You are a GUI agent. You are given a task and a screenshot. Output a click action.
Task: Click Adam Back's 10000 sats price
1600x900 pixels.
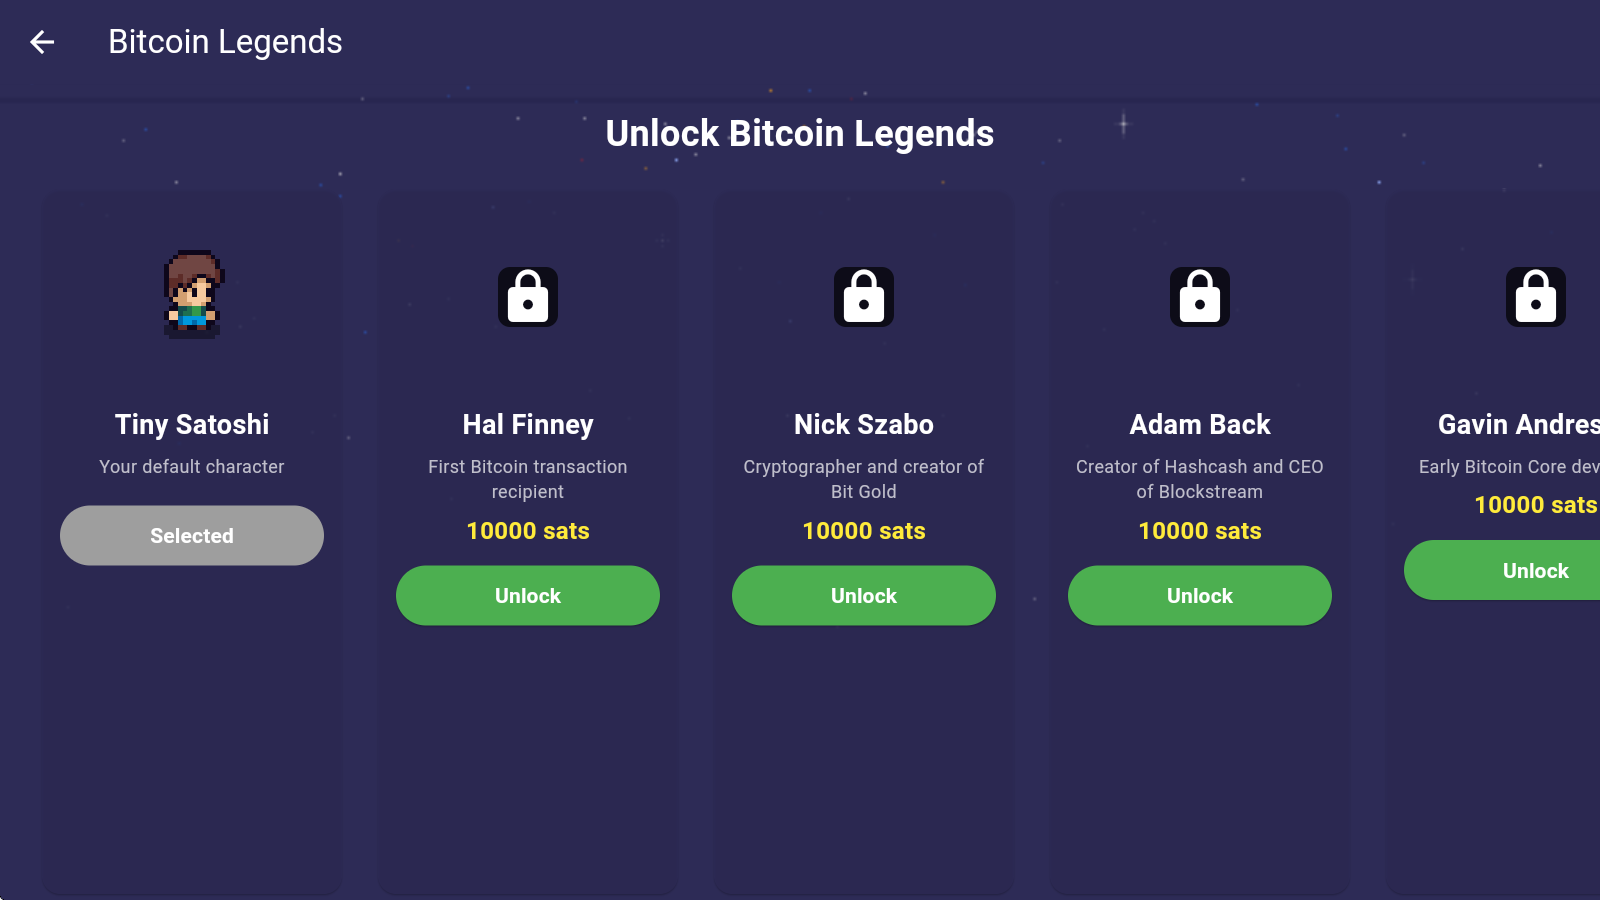pos(1200,531)
